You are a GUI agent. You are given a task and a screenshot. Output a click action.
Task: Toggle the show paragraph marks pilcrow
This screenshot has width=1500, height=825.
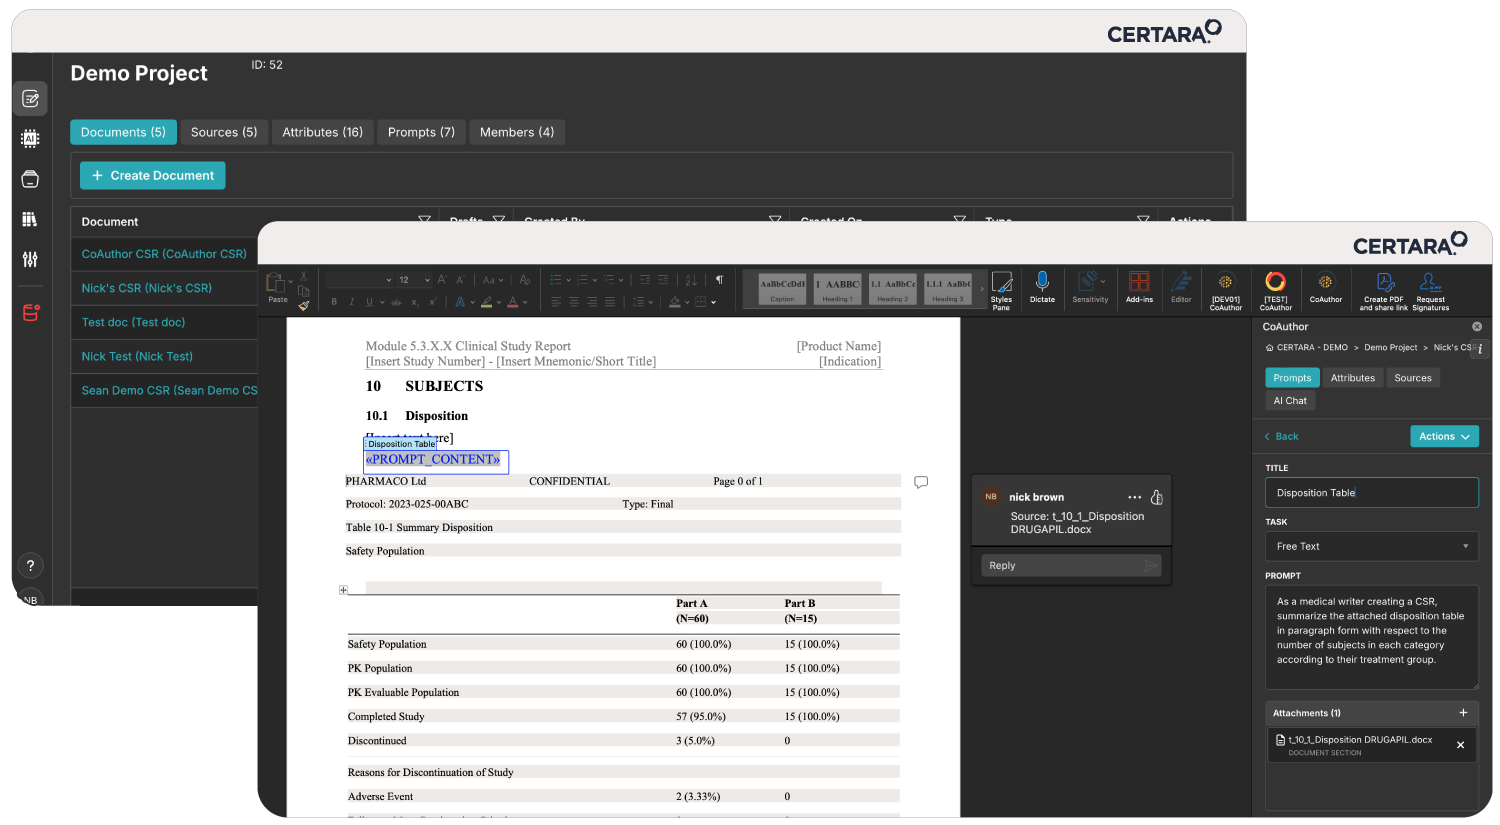(x=719, y=280)
